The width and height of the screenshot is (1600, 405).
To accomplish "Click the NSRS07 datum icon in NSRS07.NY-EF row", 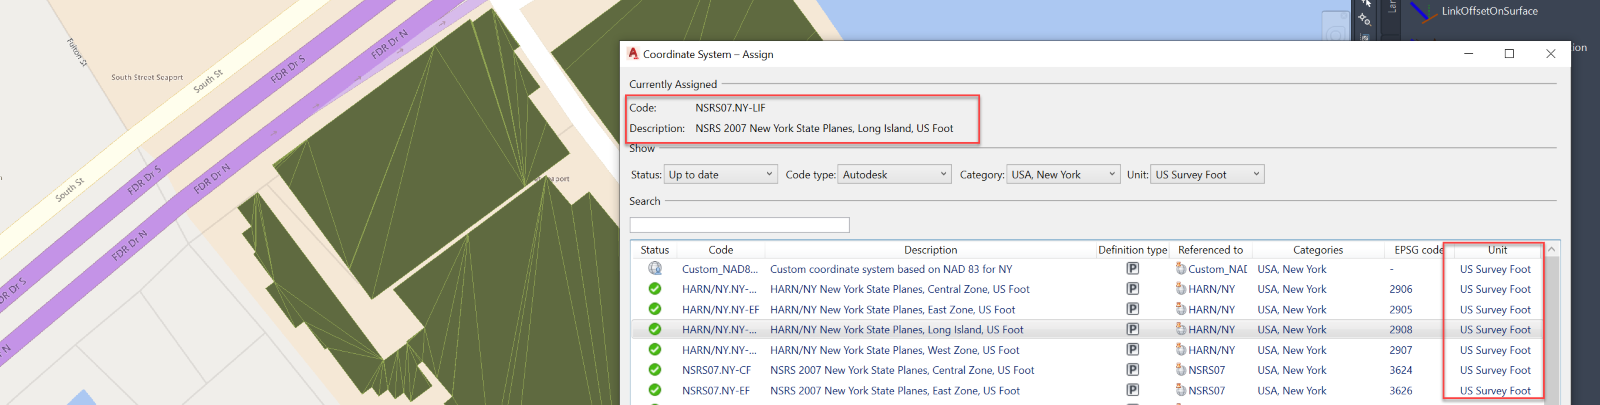I will (1181, 391).
